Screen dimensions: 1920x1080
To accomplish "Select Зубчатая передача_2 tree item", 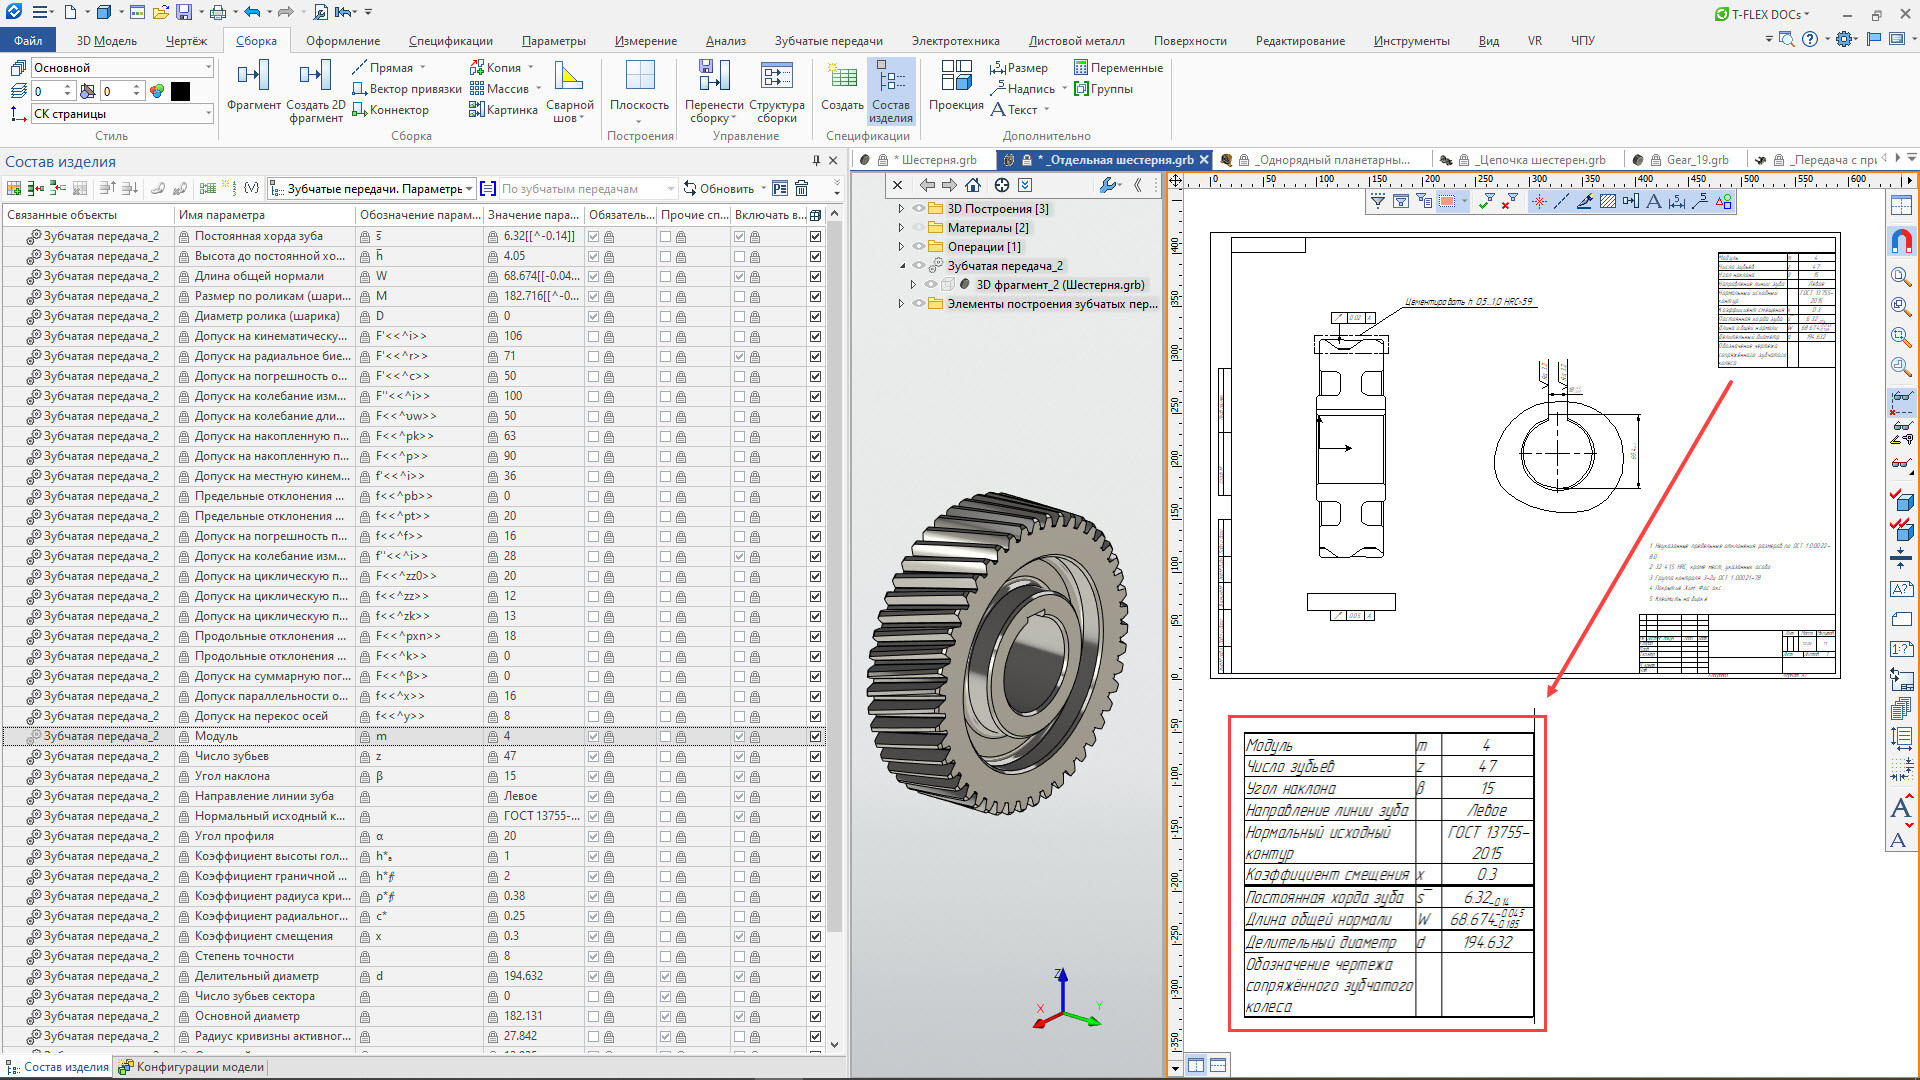I will click(1004, 266).
